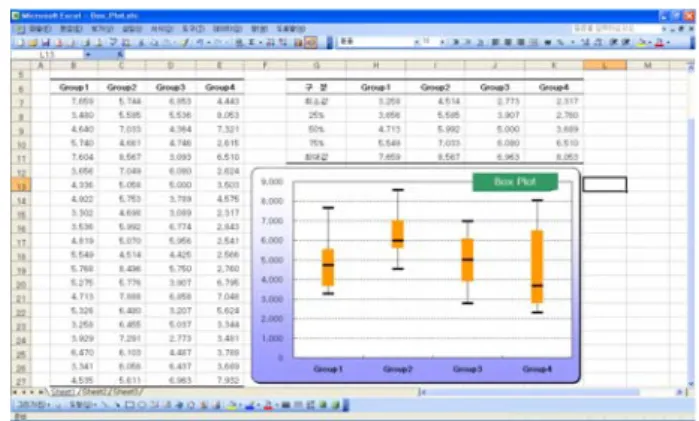Apply Percent Style in Formatting toolbar
The image size is (699, 421).
click(x=560, y=42)
